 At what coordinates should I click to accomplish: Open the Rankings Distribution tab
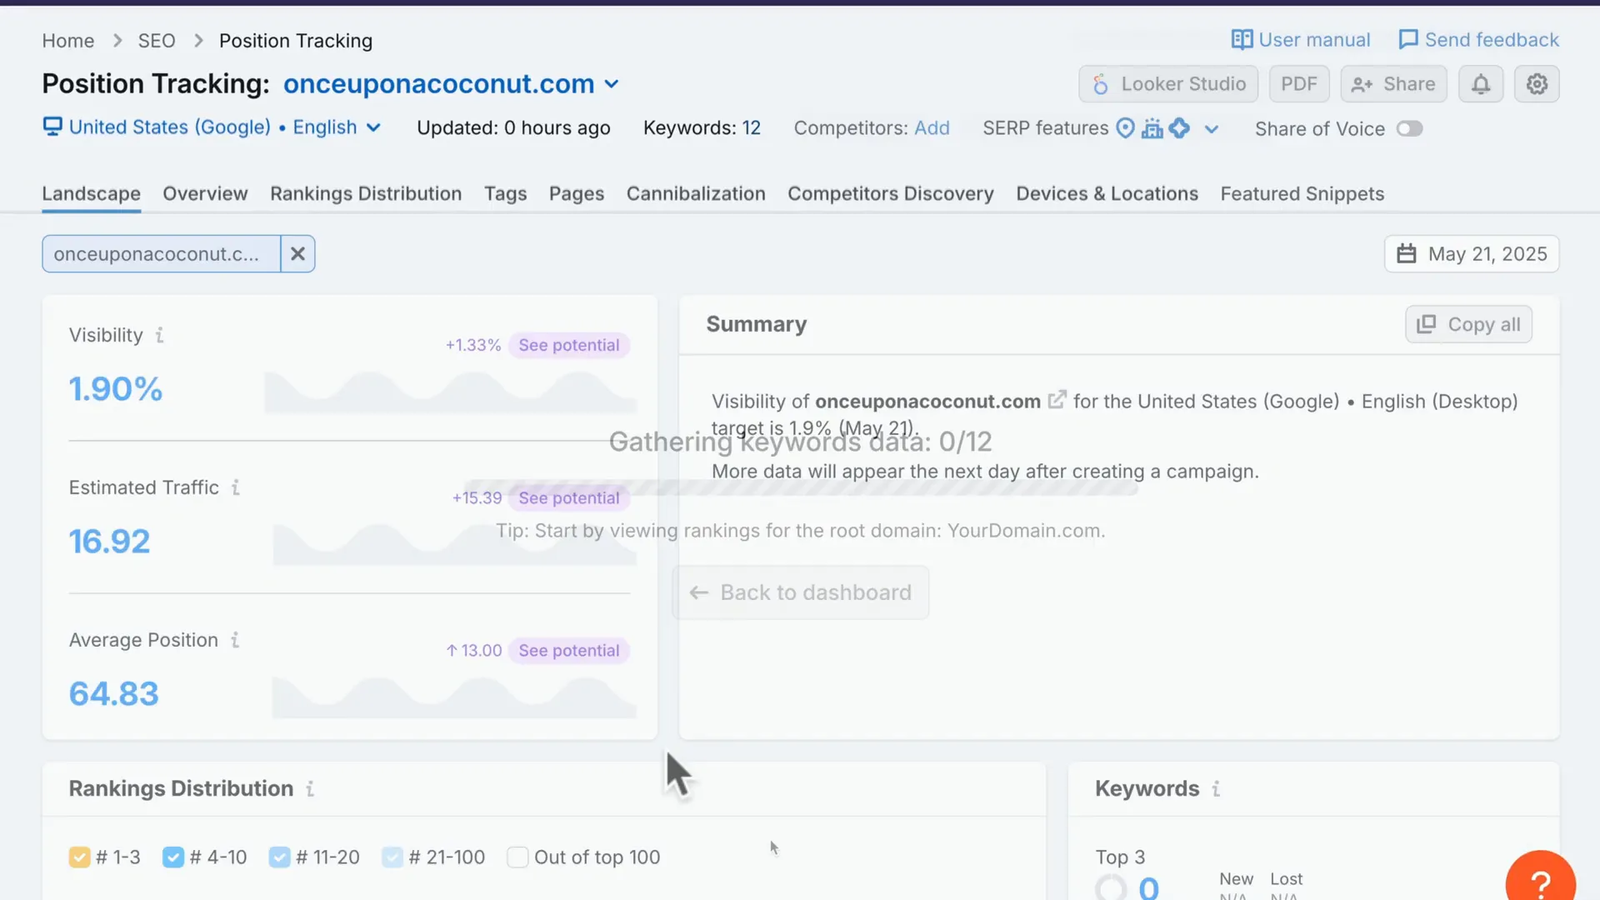pos(366,194)
